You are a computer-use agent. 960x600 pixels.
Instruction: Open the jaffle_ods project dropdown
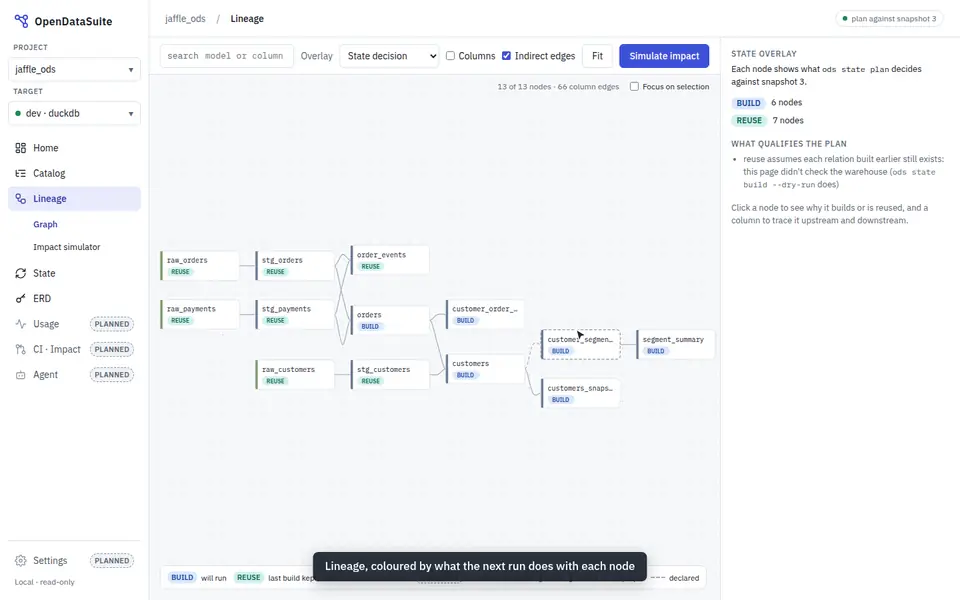[x=74, y=69]
